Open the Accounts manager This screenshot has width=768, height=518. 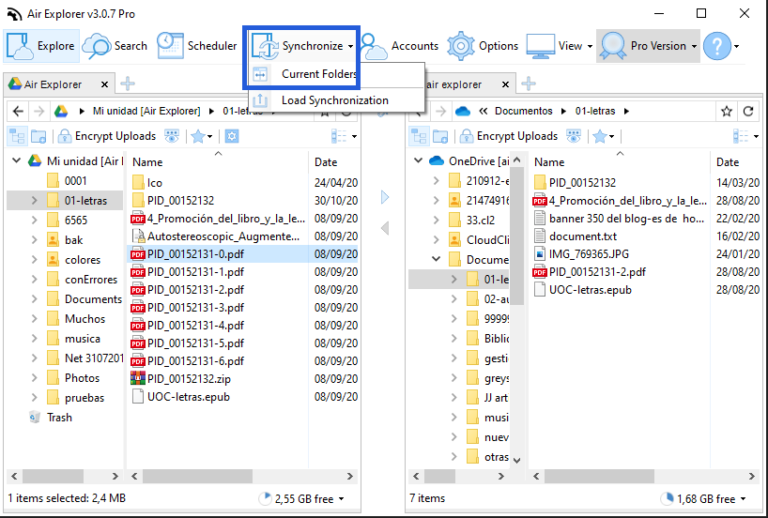coord(400,46)
